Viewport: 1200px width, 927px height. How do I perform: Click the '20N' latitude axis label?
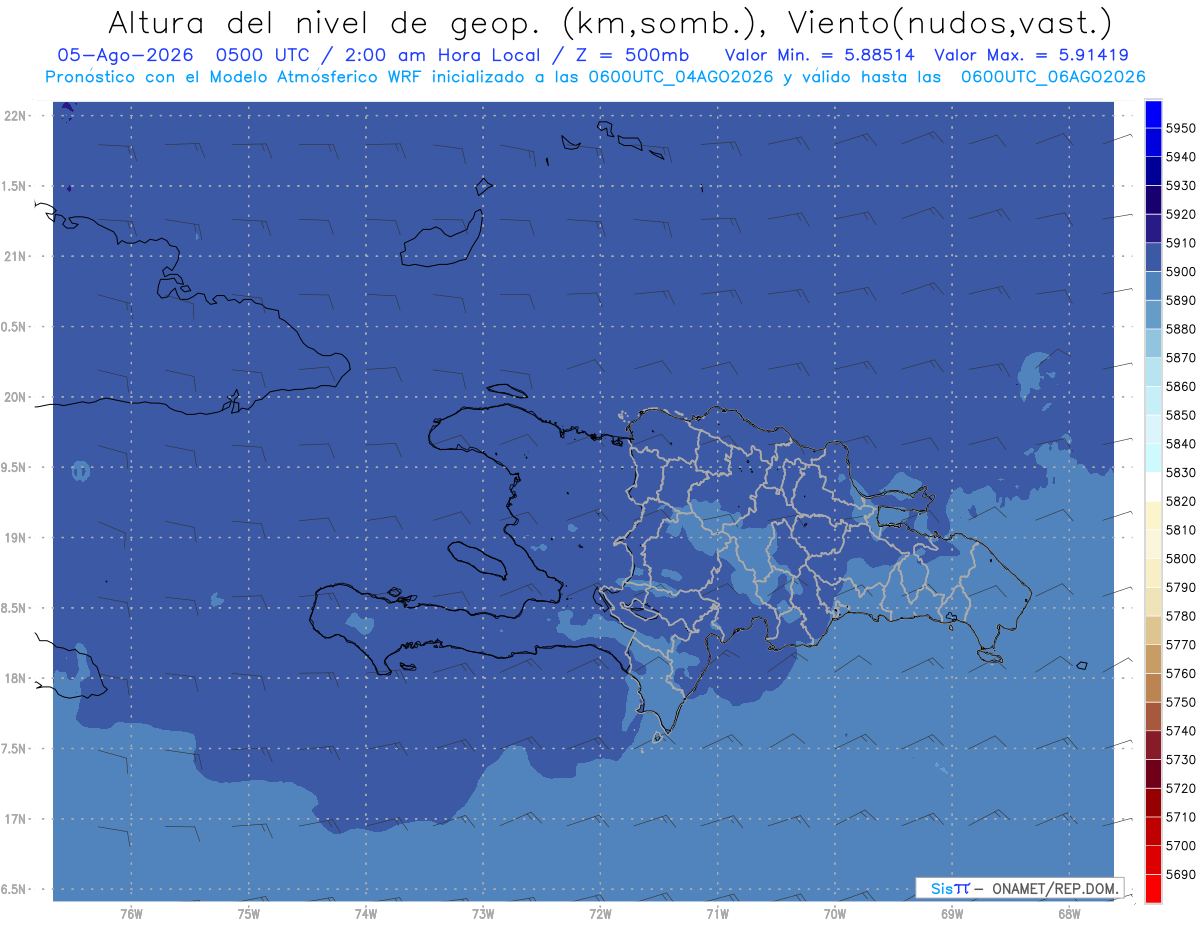pyautogui.click(x=15, y=398)
